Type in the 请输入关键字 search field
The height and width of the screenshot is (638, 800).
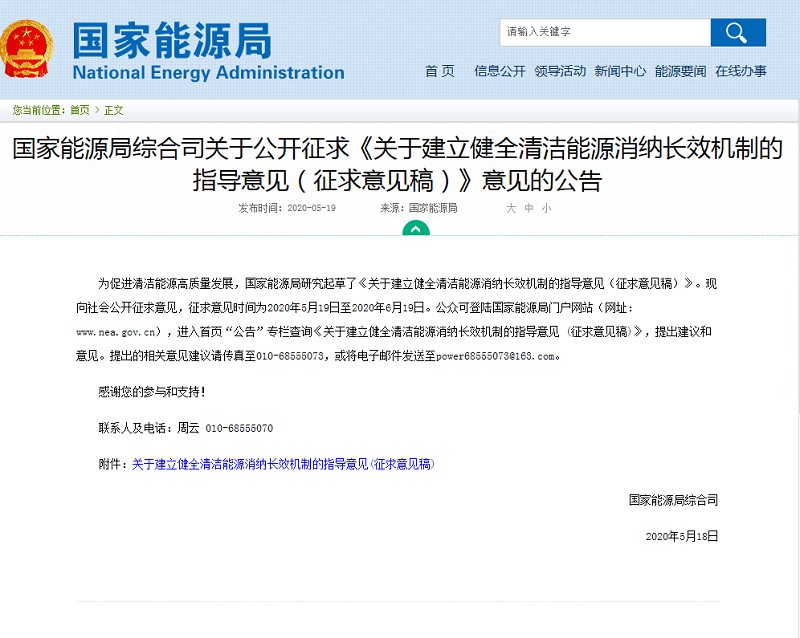pos(604,32)
